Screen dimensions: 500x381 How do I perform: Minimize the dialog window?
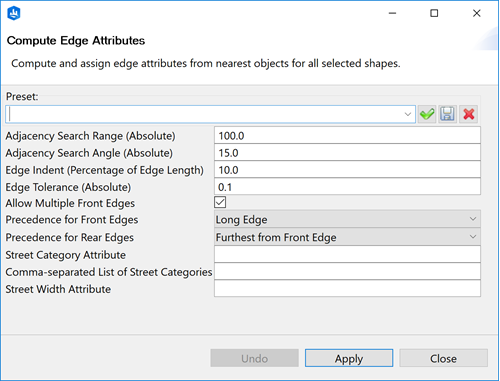click(x=392, y=13)
